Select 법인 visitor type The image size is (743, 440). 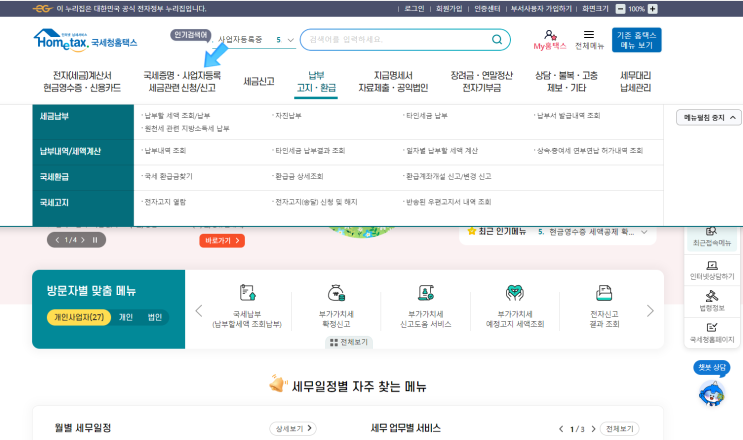click(155, 317)
